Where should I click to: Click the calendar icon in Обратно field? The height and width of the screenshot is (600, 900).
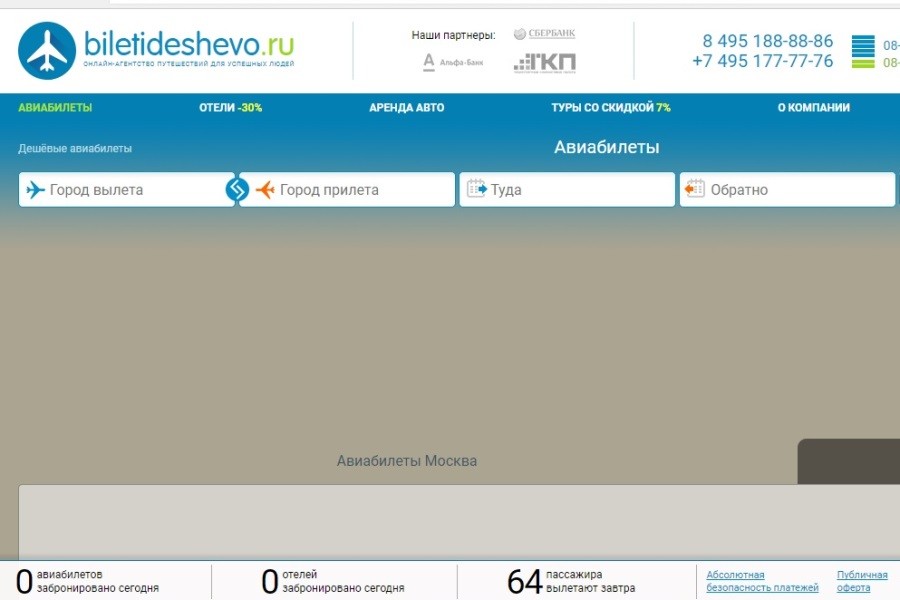pos(695,188)
